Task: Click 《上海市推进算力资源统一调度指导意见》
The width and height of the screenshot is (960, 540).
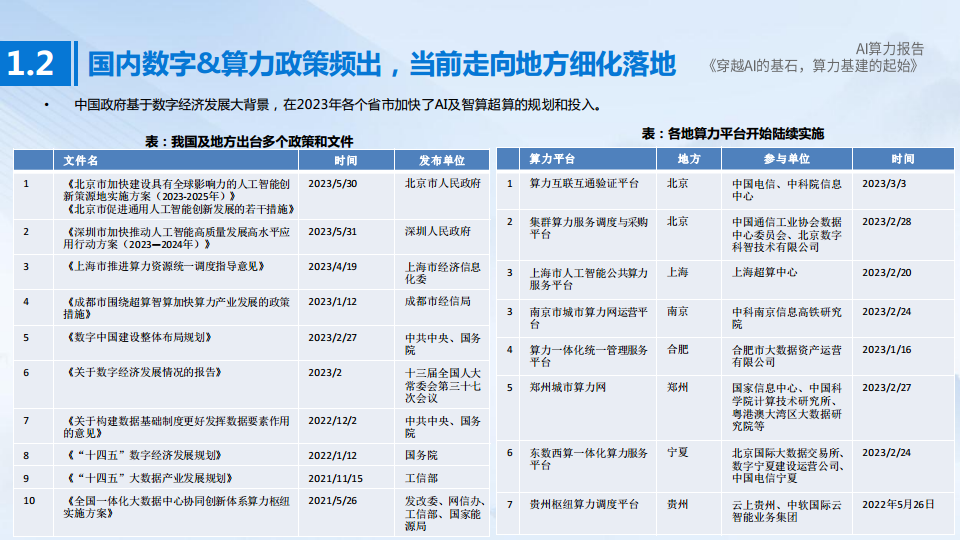Action: click(165, 266)
